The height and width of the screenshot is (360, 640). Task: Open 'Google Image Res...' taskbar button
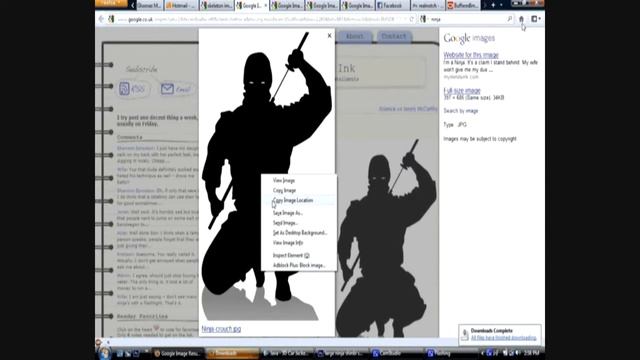click(178, 353)
